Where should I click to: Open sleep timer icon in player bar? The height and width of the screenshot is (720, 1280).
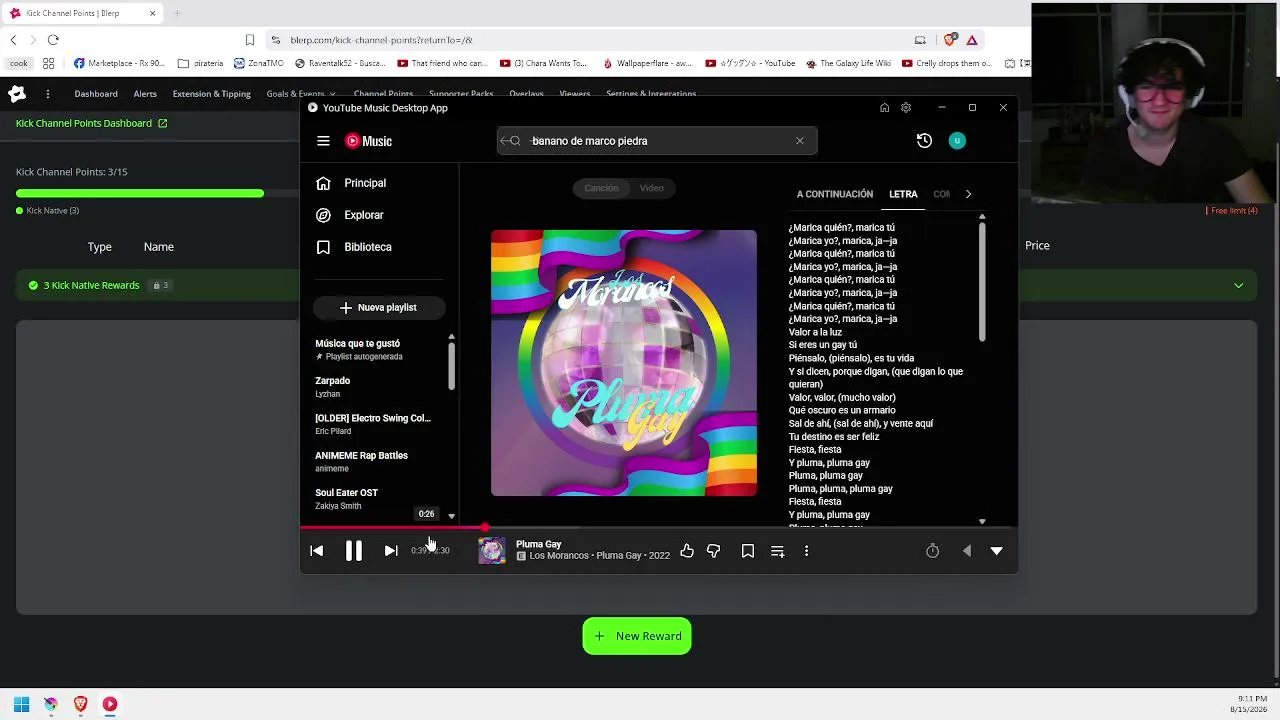[932, 551]
